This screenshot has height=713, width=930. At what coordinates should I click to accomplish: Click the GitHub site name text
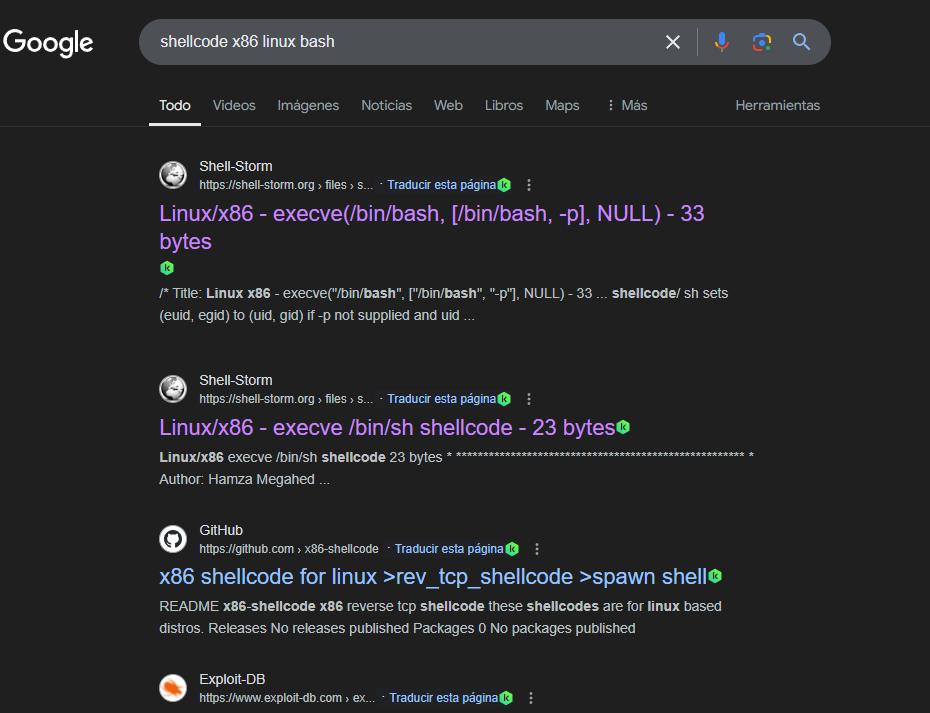point(221,530)
